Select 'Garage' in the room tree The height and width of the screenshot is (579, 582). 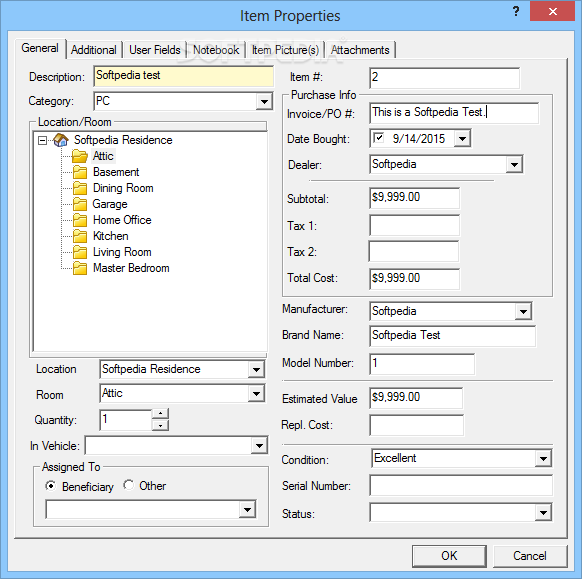[110, 204]
